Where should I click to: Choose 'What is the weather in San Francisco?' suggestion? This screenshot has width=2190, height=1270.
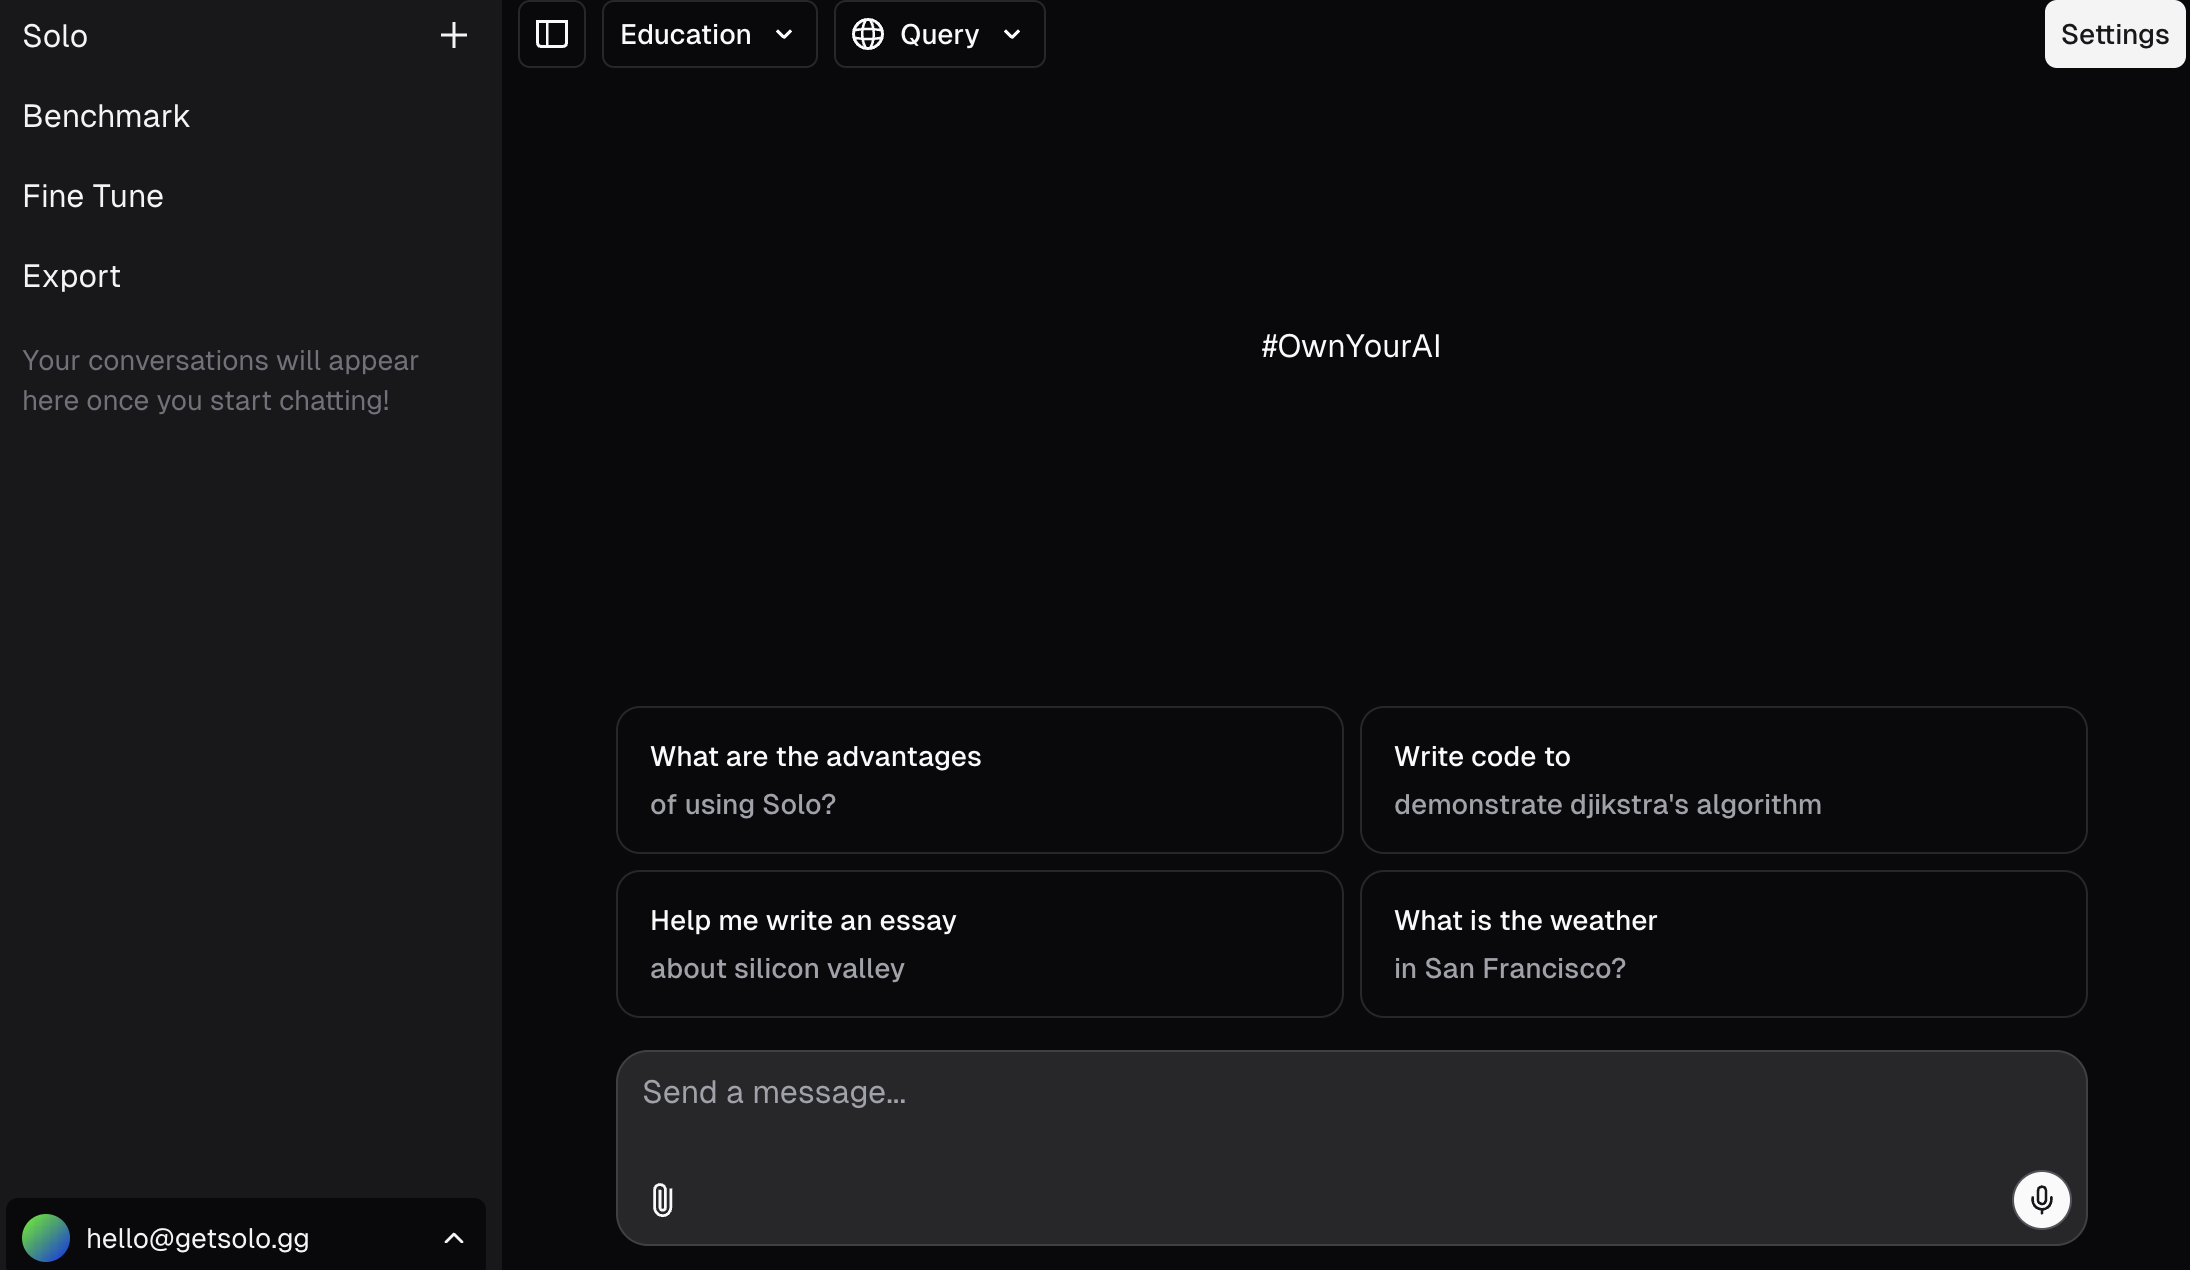point(1723,944)
